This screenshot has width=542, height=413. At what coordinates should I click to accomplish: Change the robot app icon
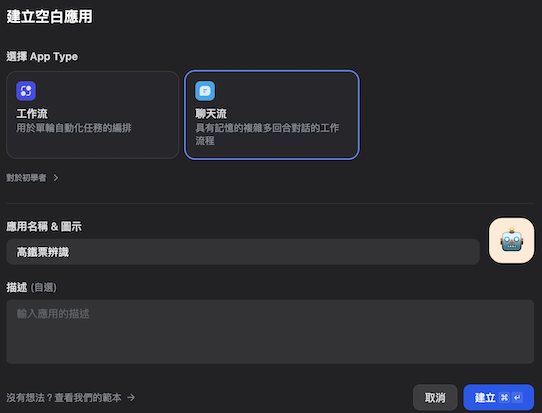(x=512, y=240)
